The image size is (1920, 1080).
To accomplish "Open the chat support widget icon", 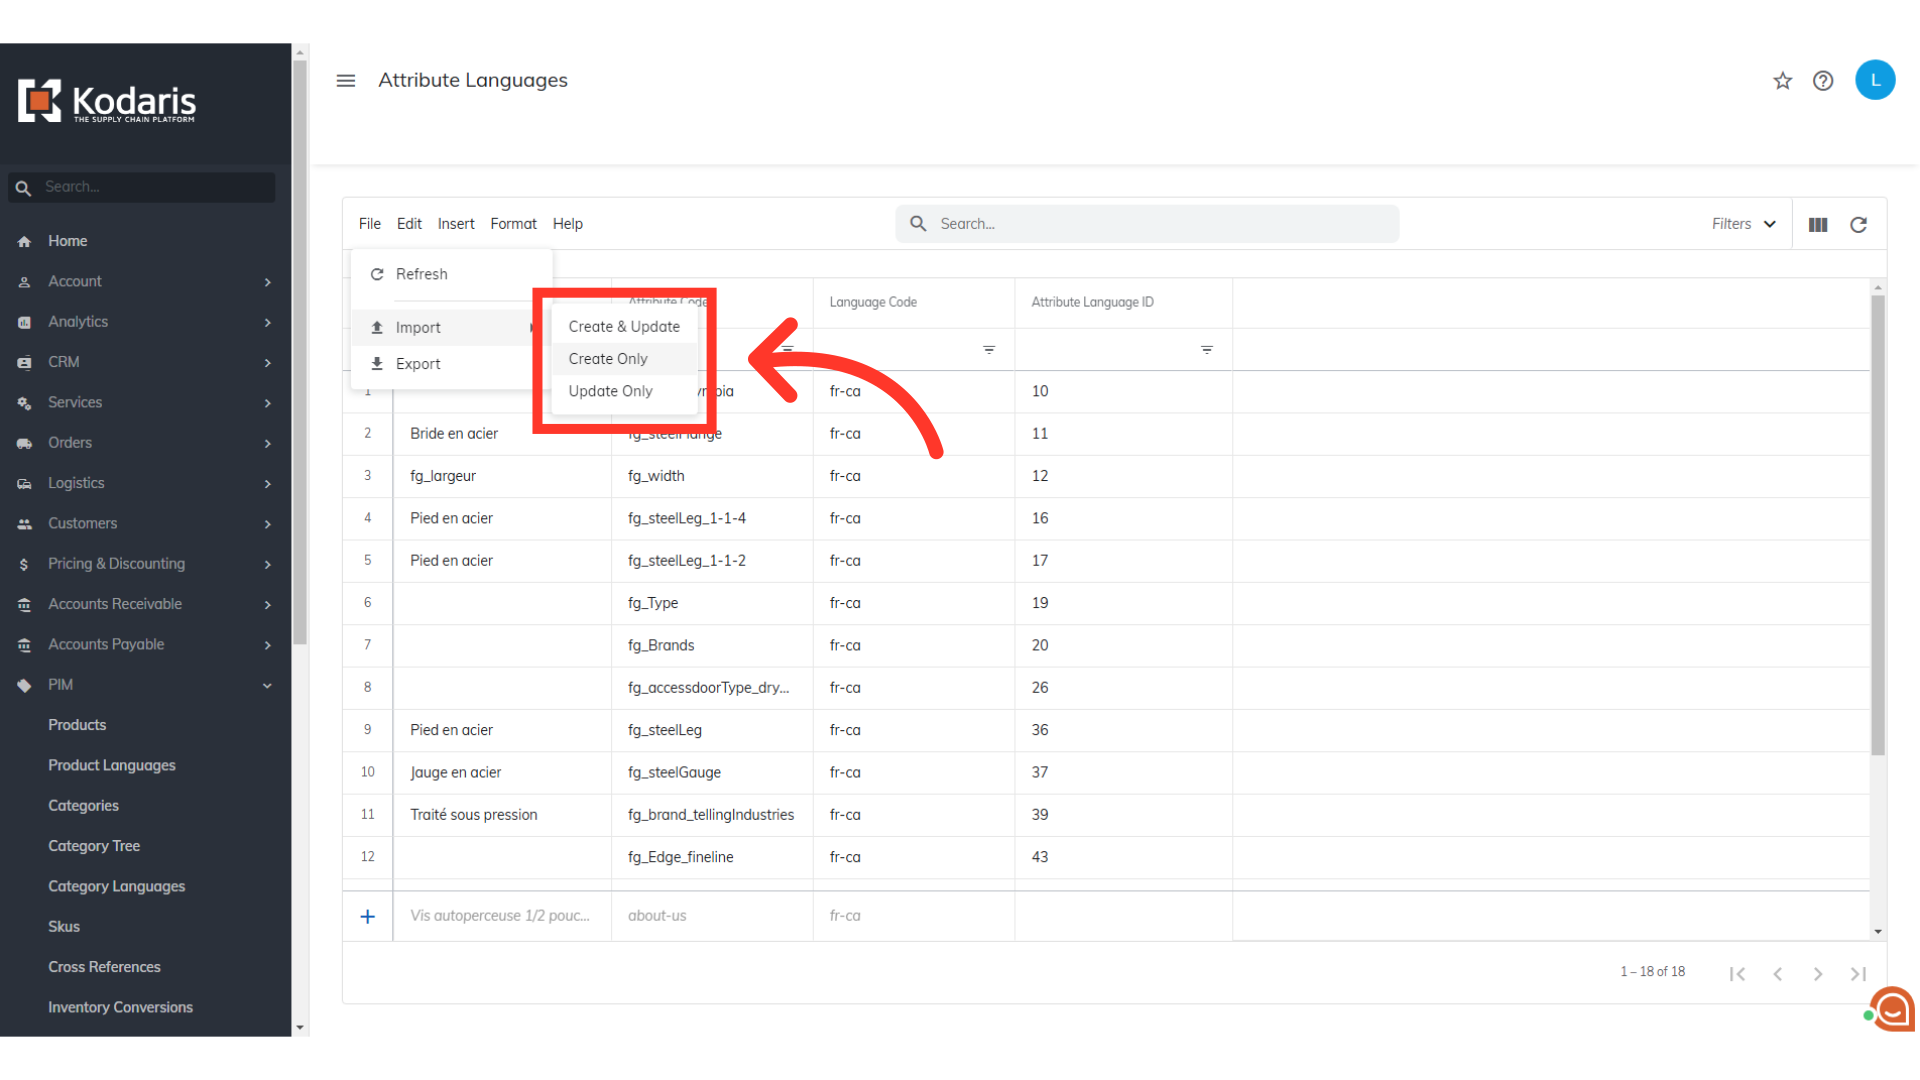I will pyautogui.click(x=1893, y=1009).
